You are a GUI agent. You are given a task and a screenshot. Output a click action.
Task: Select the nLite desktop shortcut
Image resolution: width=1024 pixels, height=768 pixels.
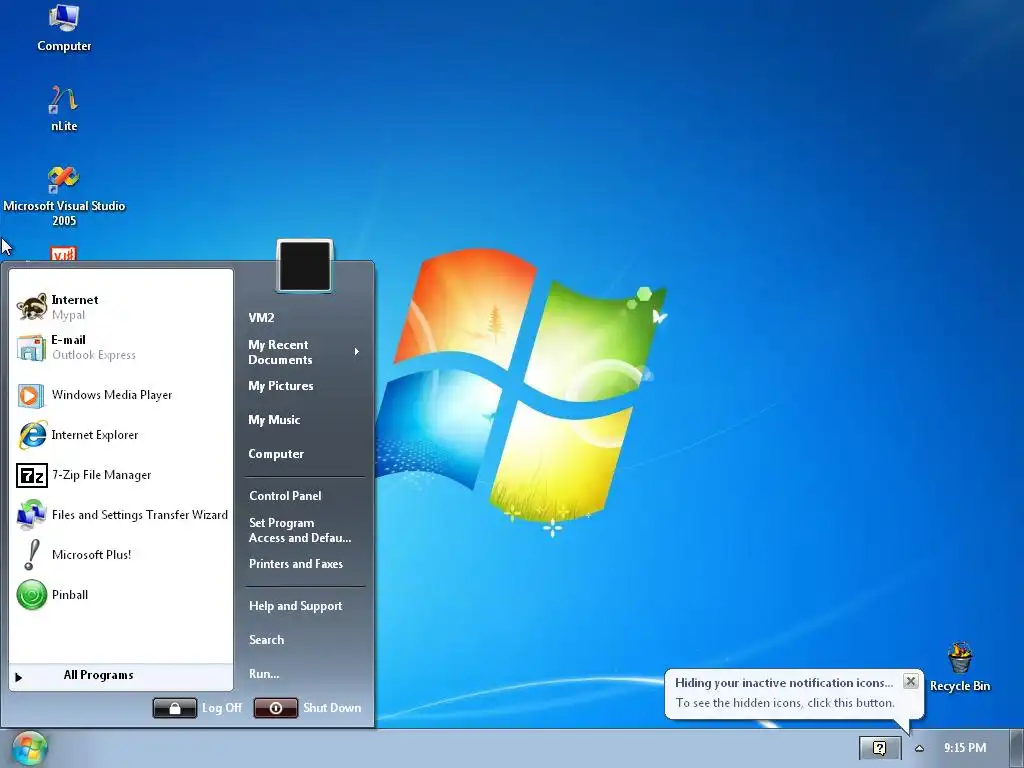point(64,108)
